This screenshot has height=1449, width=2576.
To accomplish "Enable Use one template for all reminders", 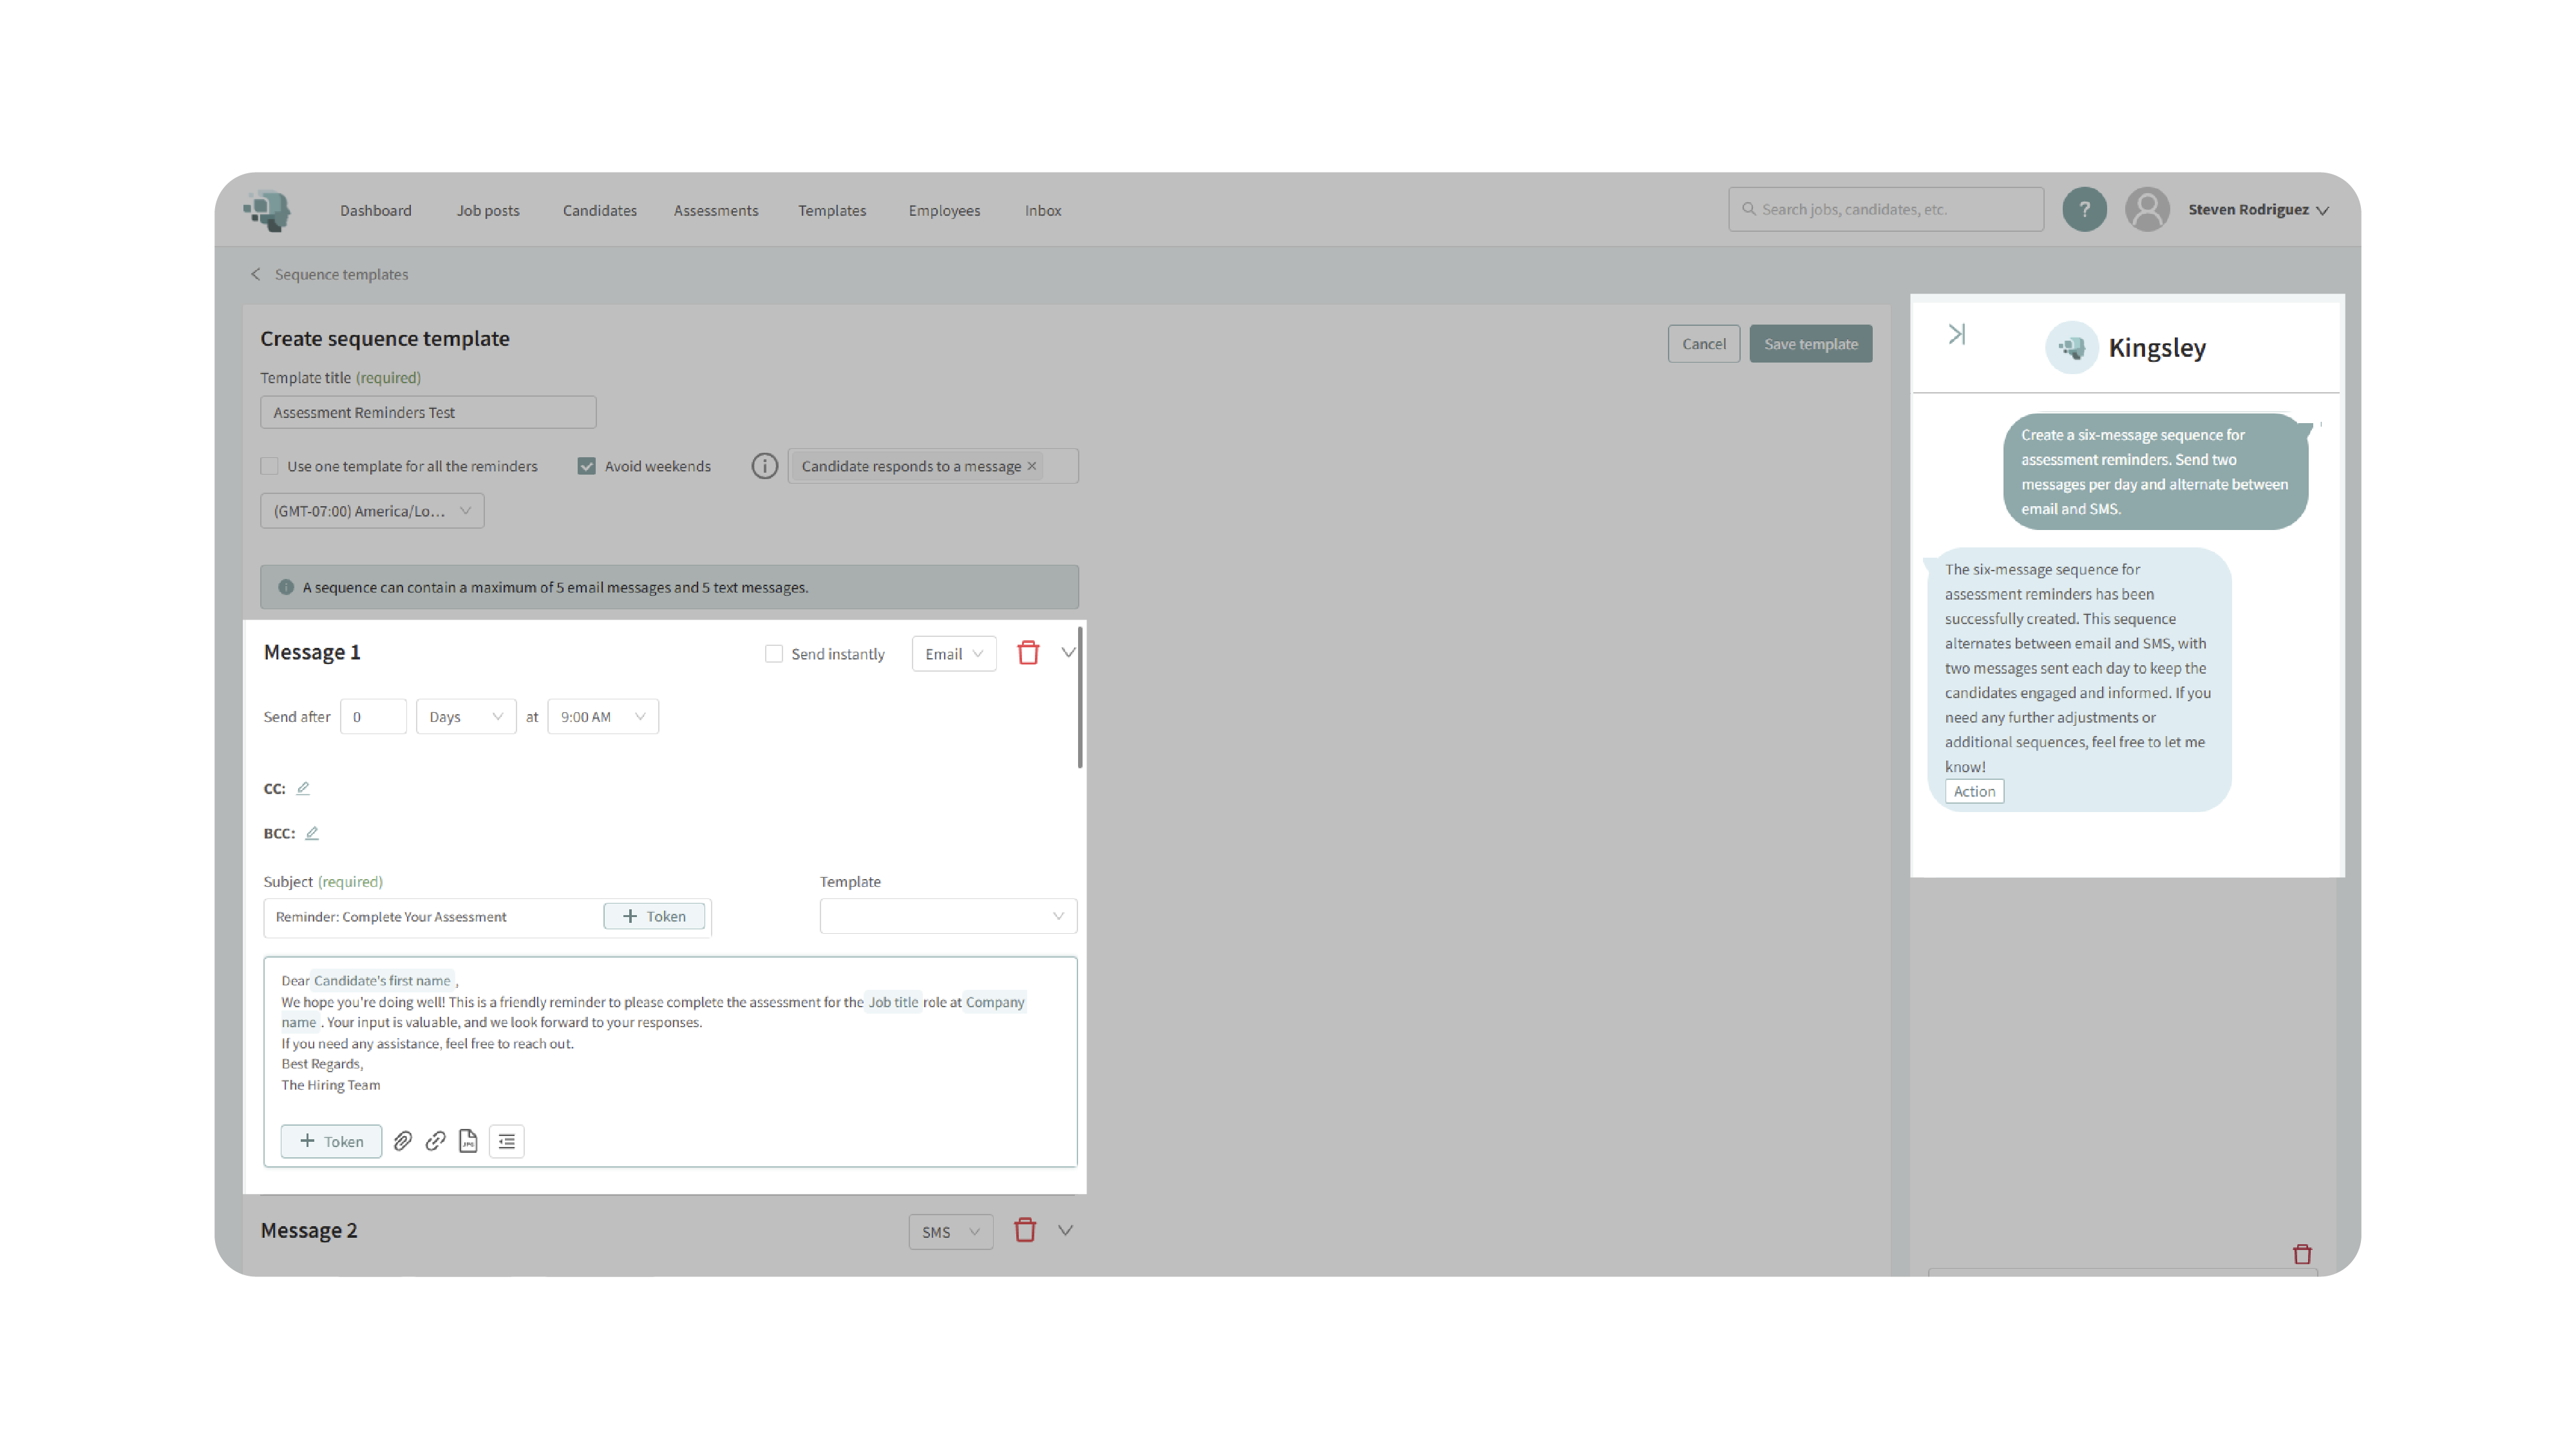I will [270, 466].
